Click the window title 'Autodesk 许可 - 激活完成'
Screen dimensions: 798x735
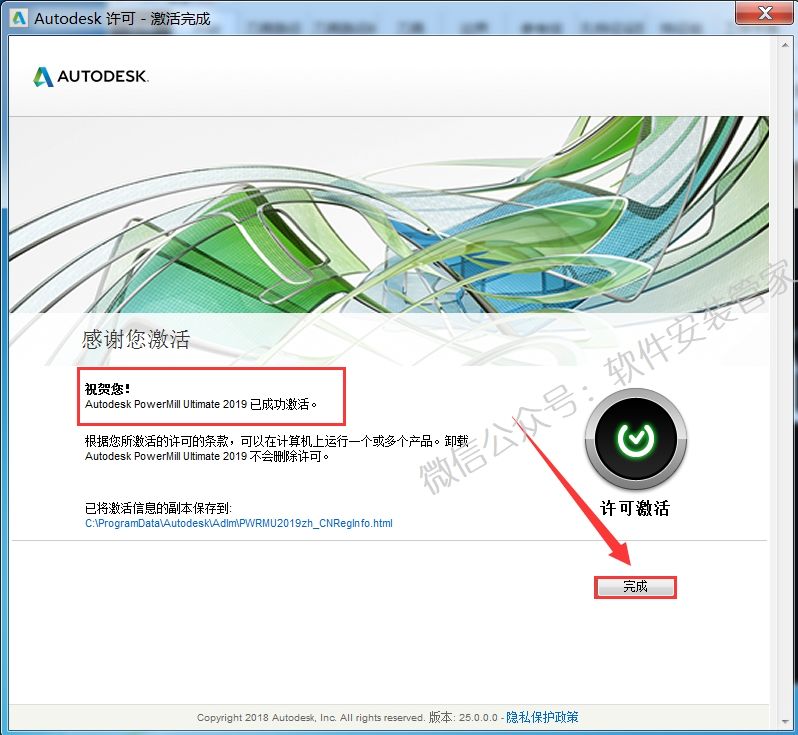[x=122, y=18]
